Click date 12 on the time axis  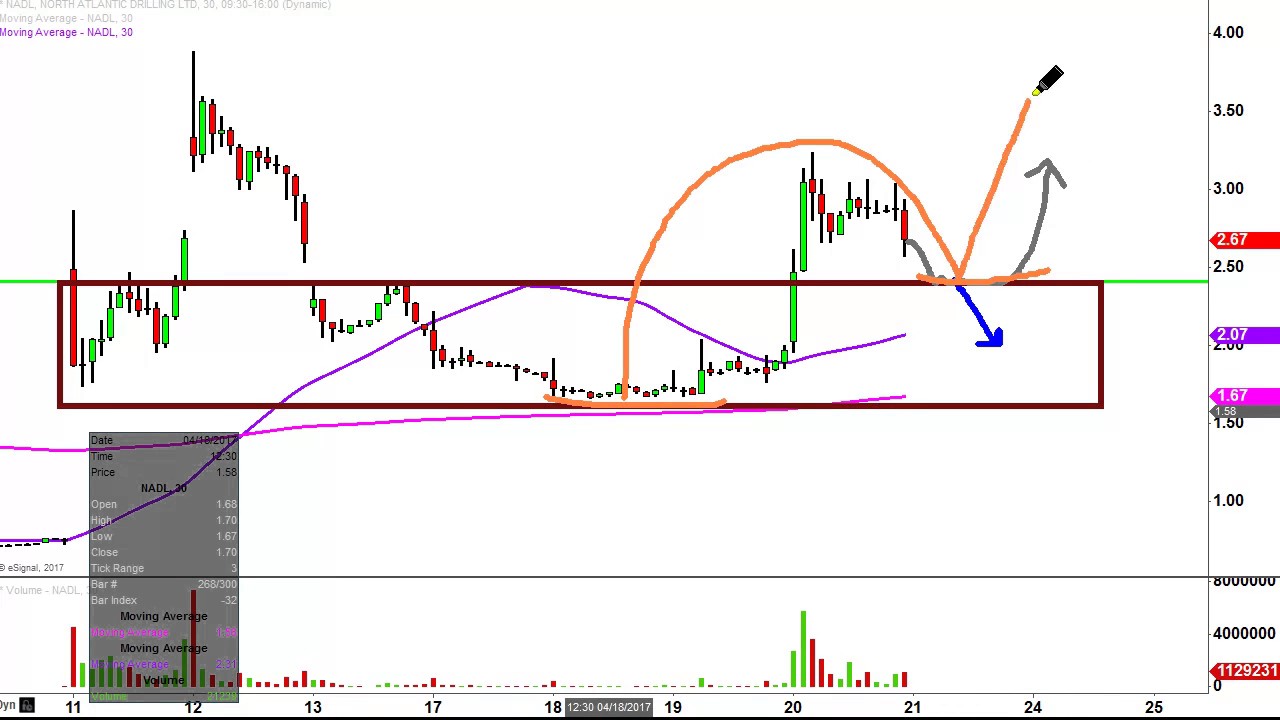(193, 707)
